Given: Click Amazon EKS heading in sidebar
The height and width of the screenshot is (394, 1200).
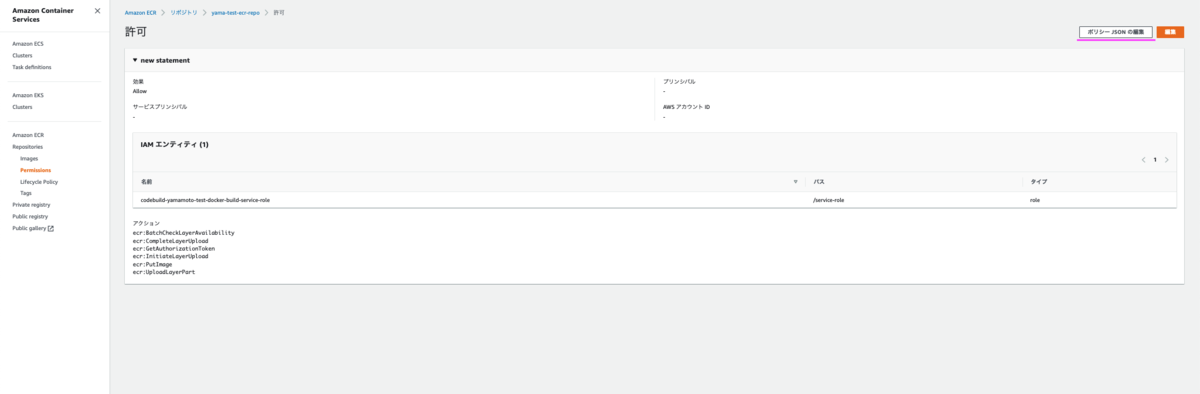Looking at the screenshot, I should [28, 95].
